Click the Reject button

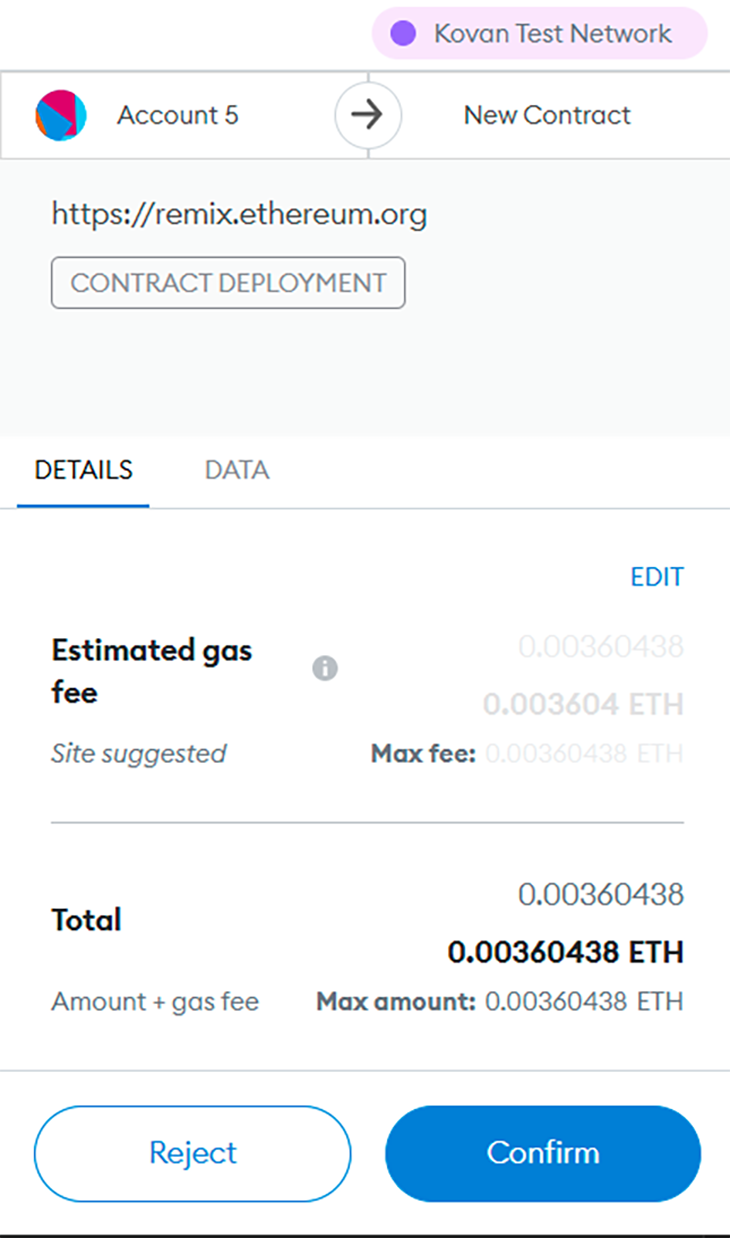(x=192, y=1153)
